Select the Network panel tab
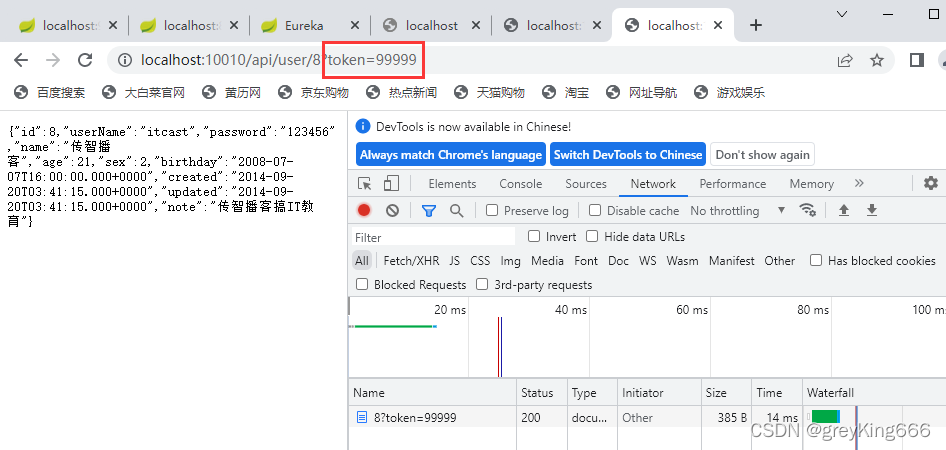This screenshot has height=450, width=946. coord(653,183)
